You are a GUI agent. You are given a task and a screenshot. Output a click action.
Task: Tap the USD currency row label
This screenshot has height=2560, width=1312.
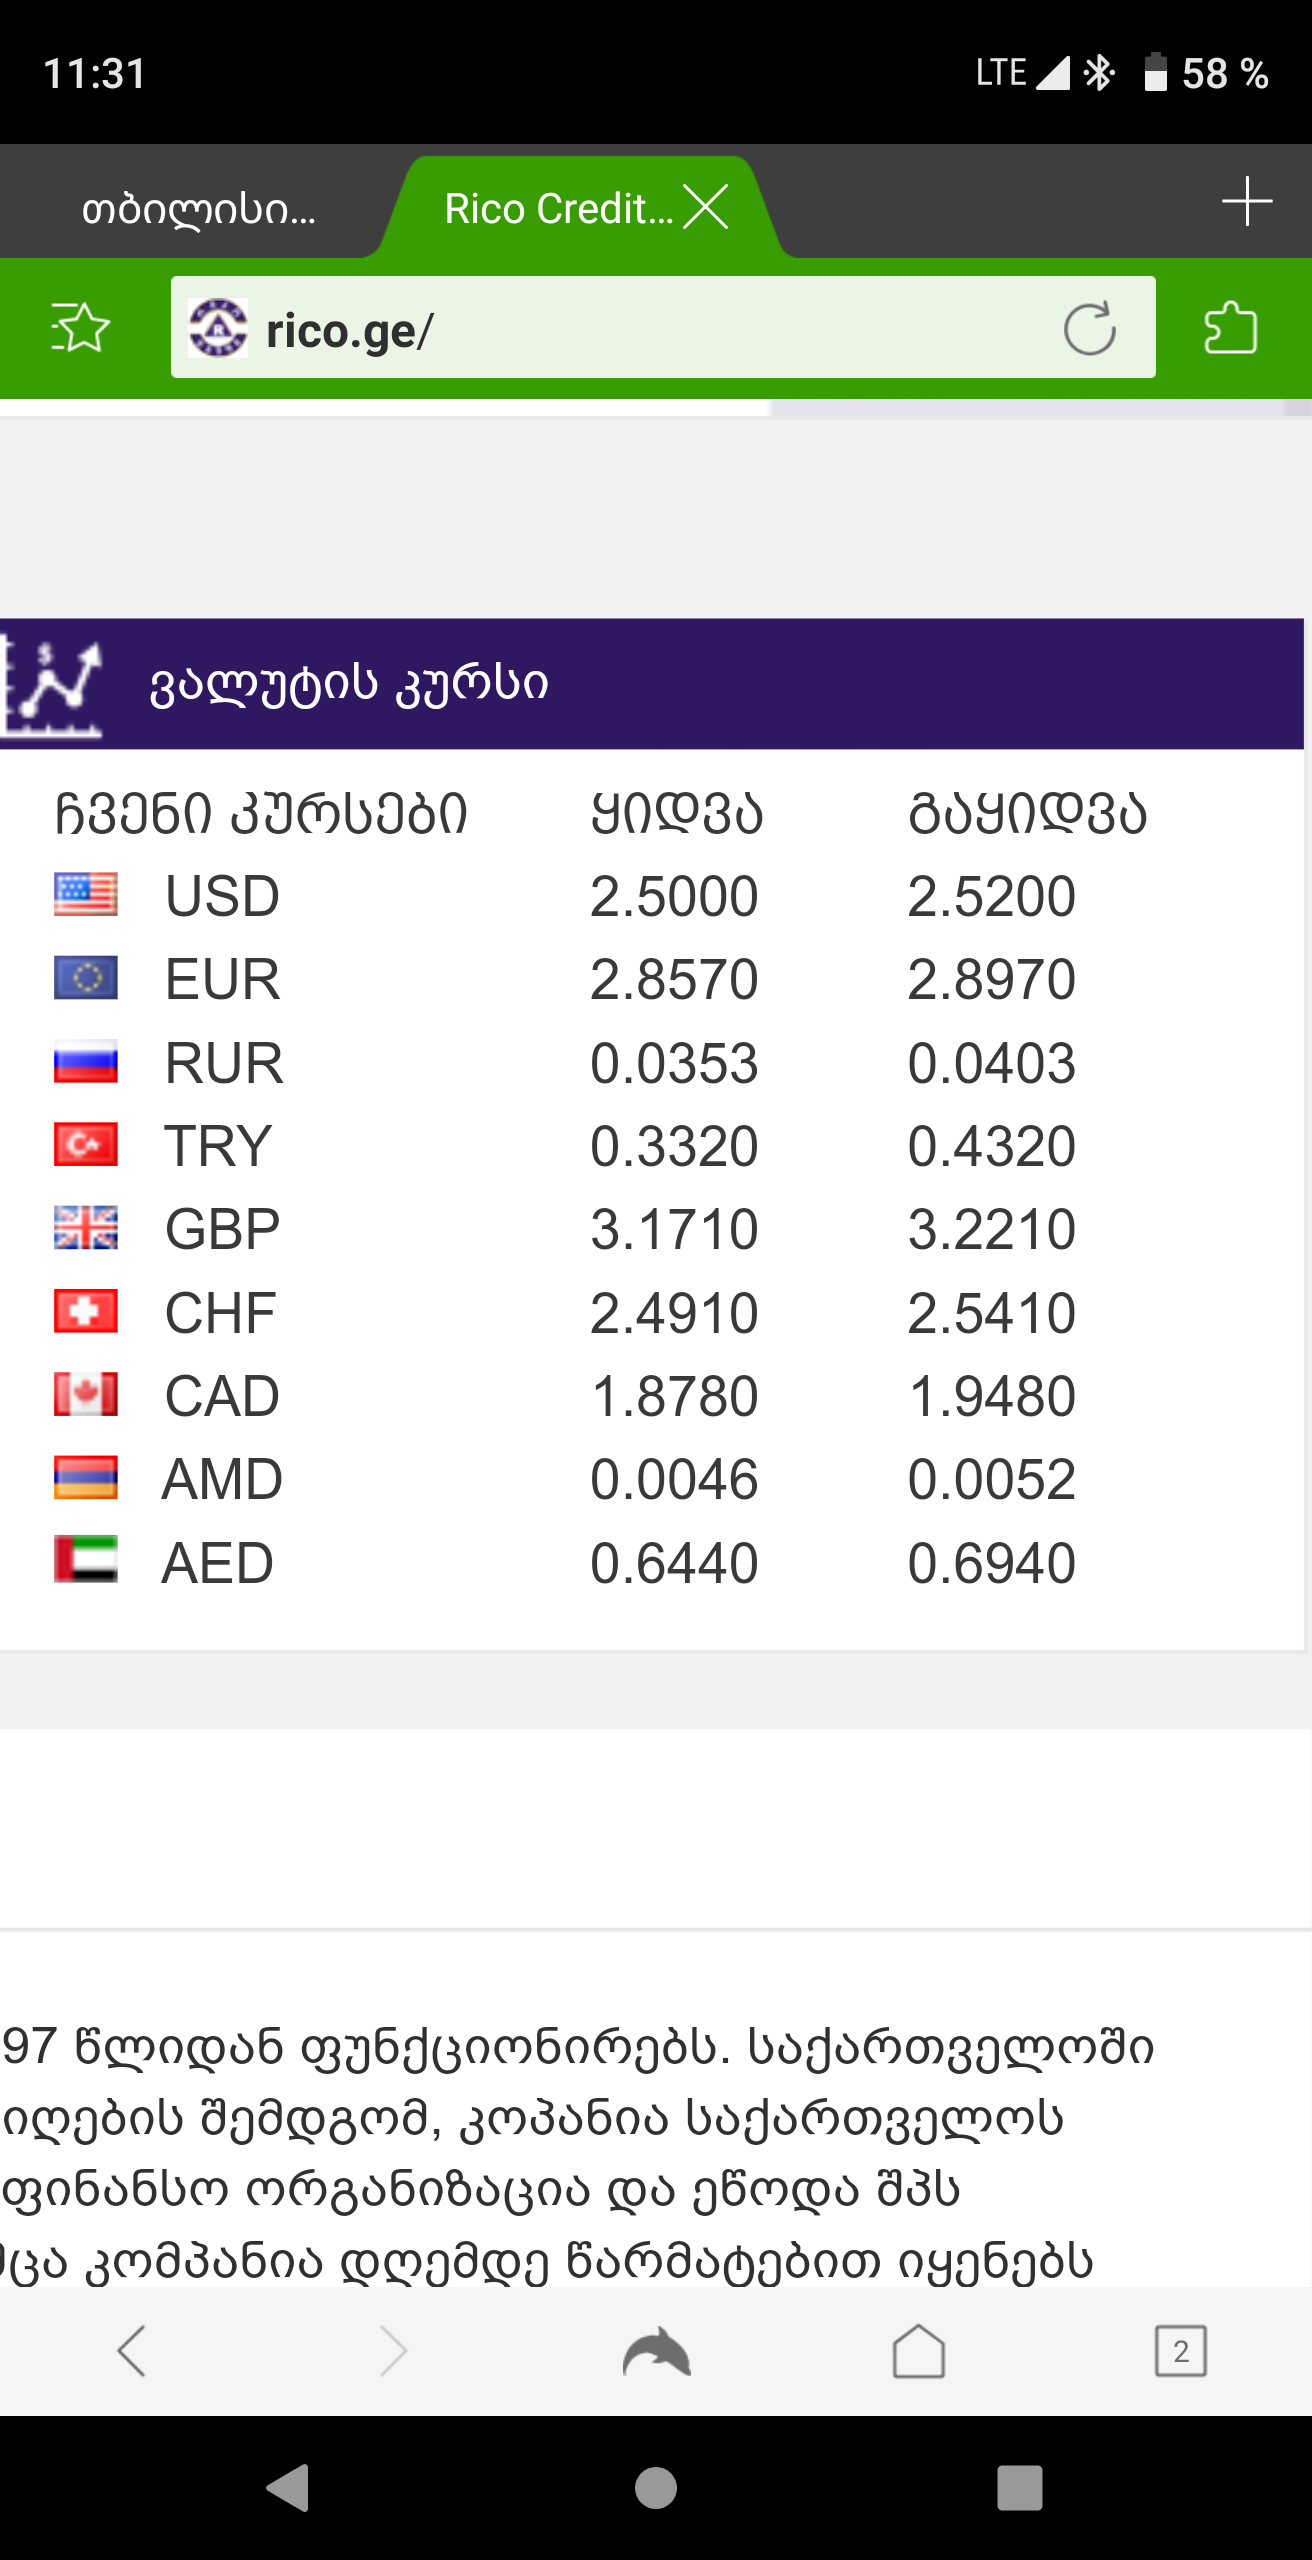click(x=222, y=896)
